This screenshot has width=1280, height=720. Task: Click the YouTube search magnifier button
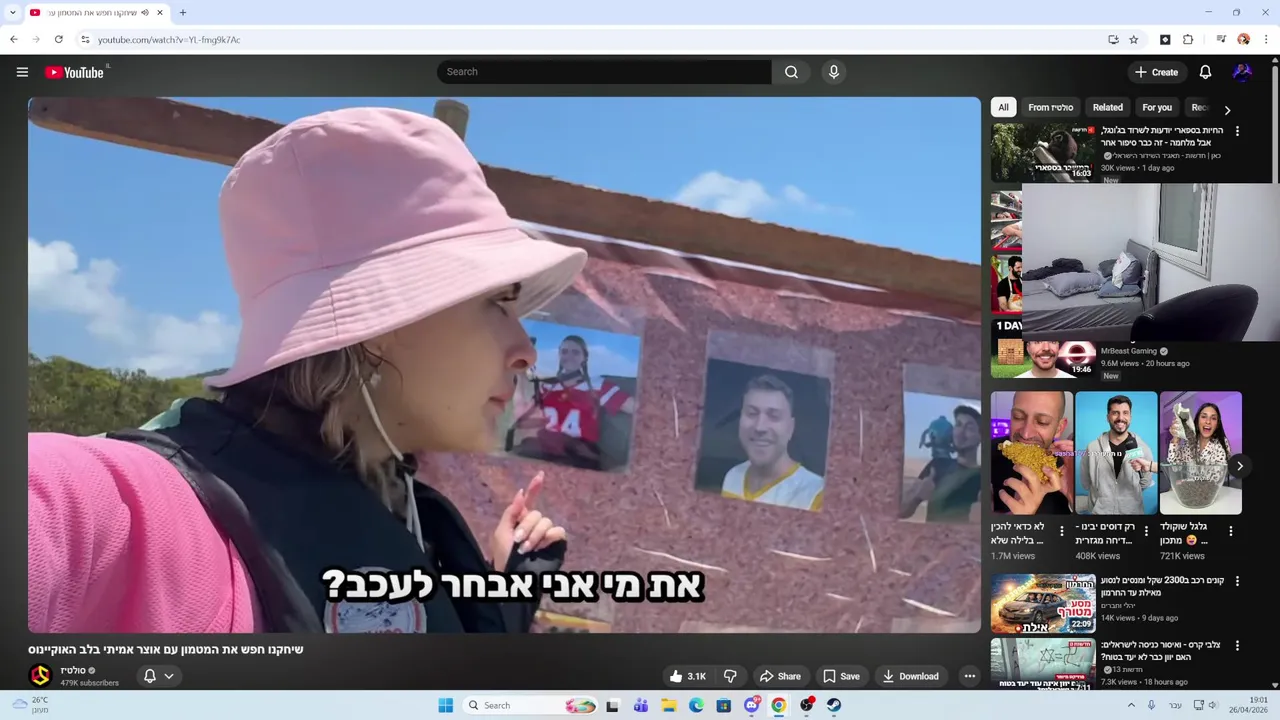click(791, 72)
